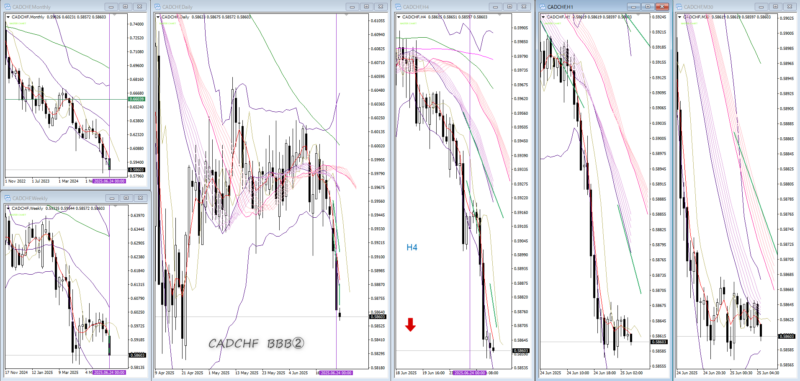Click the chart icon of CADCHF,Daily window
The width and height of the screenshot is (800, 381).
point(158,7)
